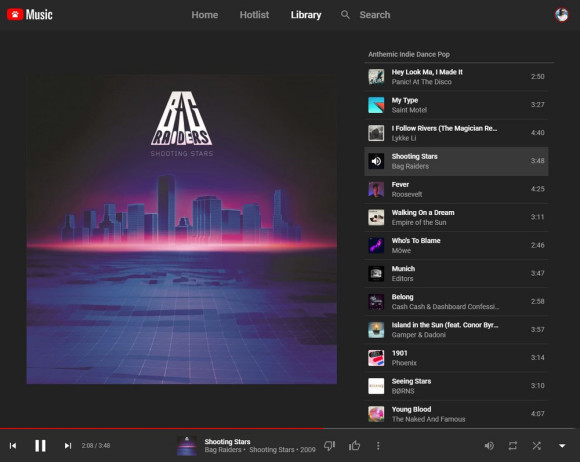Open the account avatar menu
Viewport: 580px width, 462px height.
(x=562, y=15)
